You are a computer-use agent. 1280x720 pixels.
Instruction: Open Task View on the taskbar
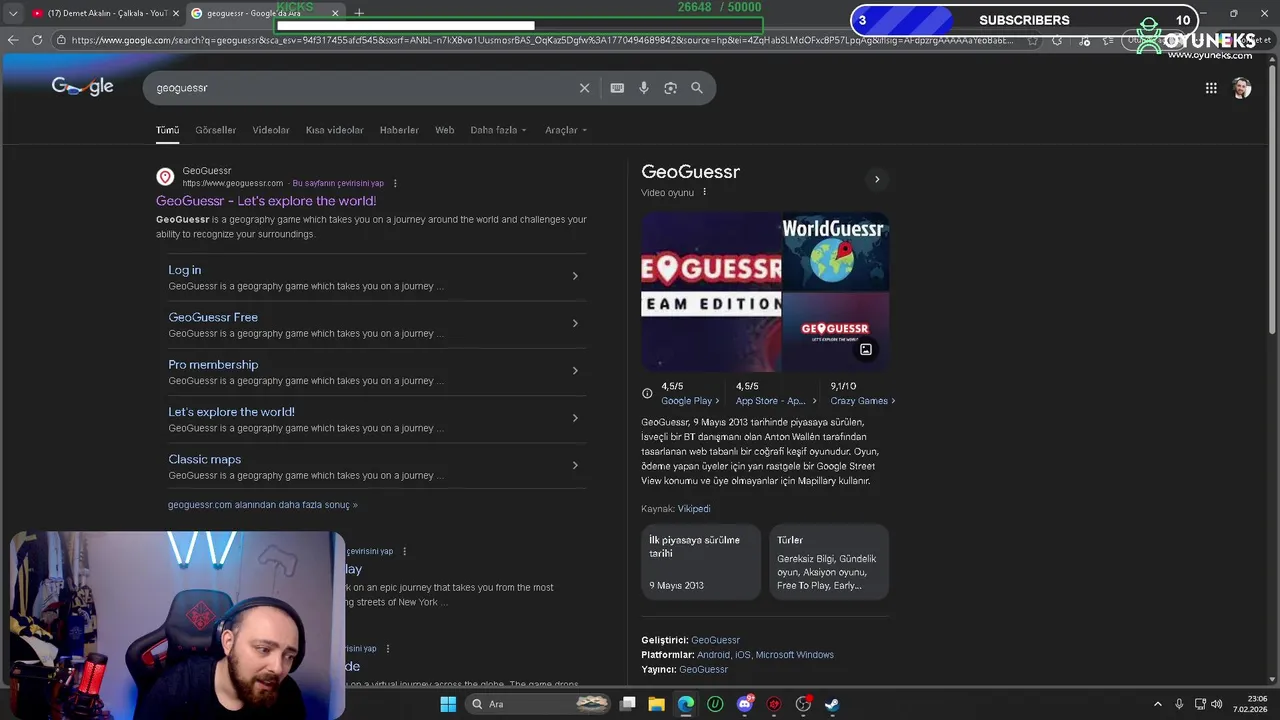[x=628, y=704]
